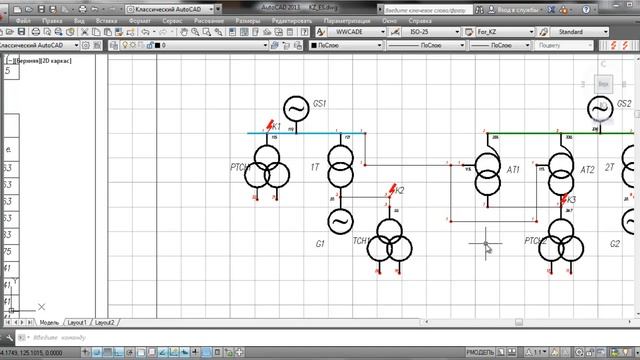Click the sign-in services button in title bar
640x360 pixels.
click(515, 9)
